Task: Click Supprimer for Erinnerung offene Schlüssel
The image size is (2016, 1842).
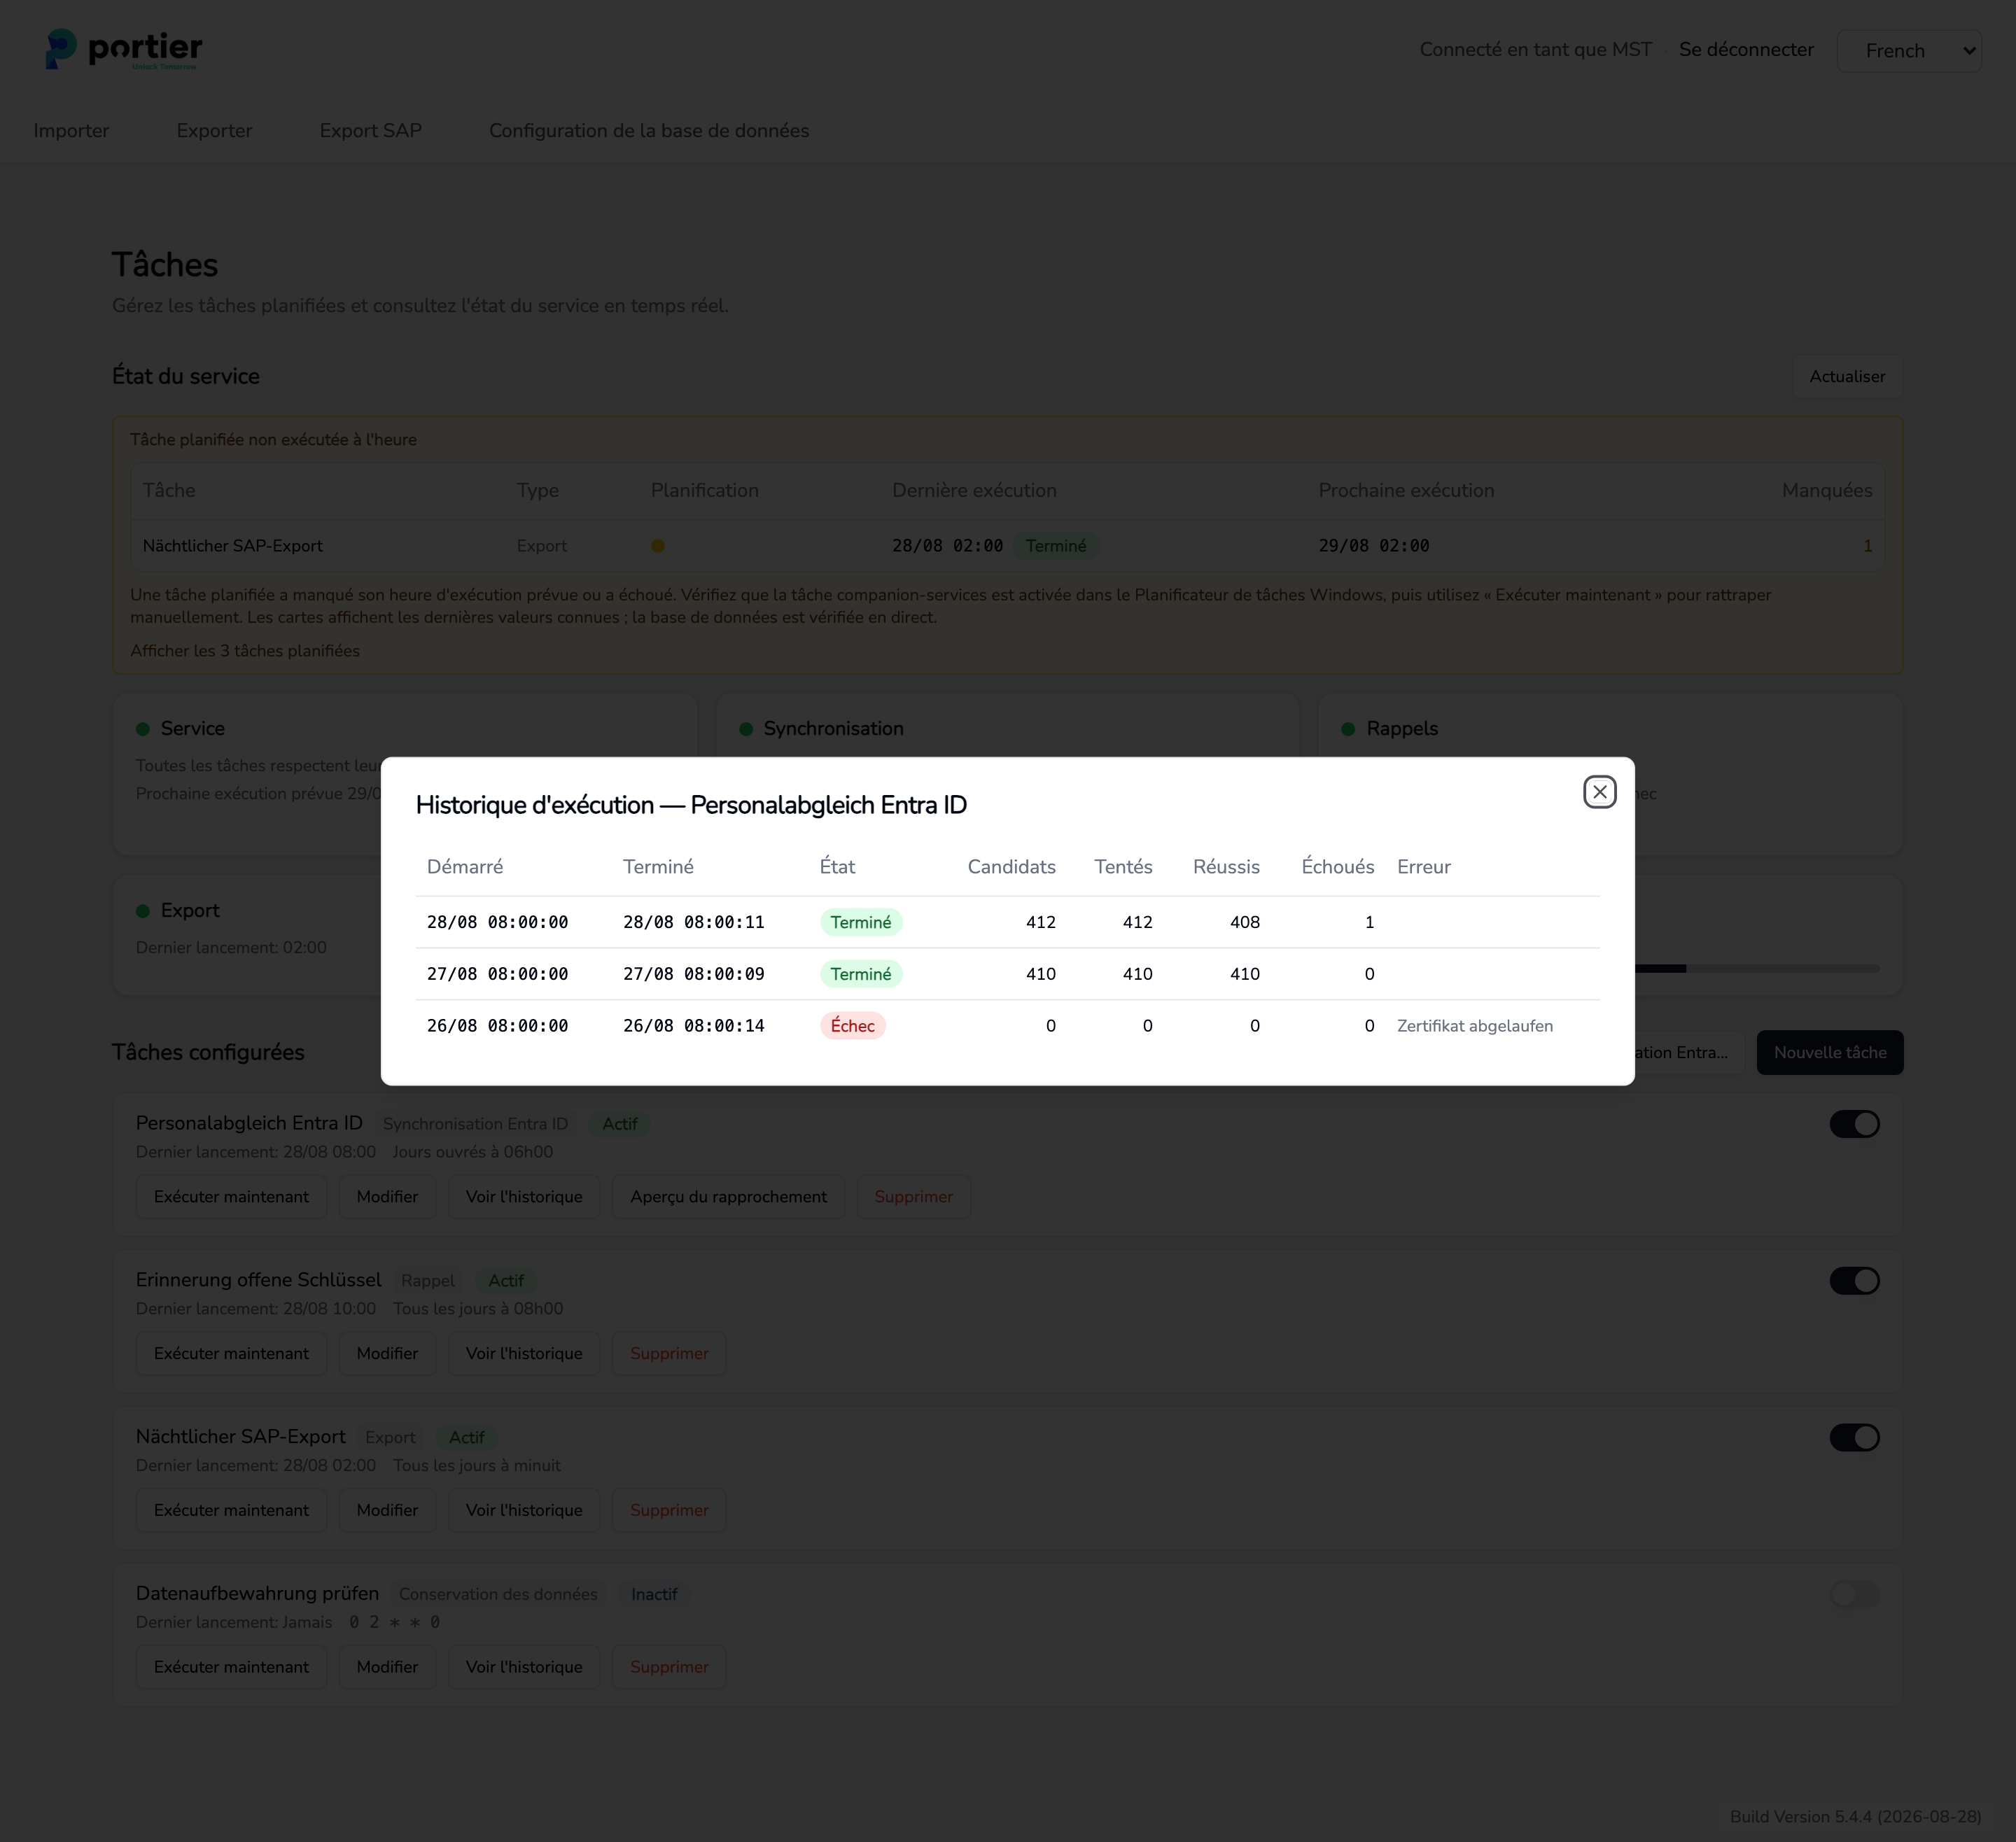Action: (x=669, y=1354)
